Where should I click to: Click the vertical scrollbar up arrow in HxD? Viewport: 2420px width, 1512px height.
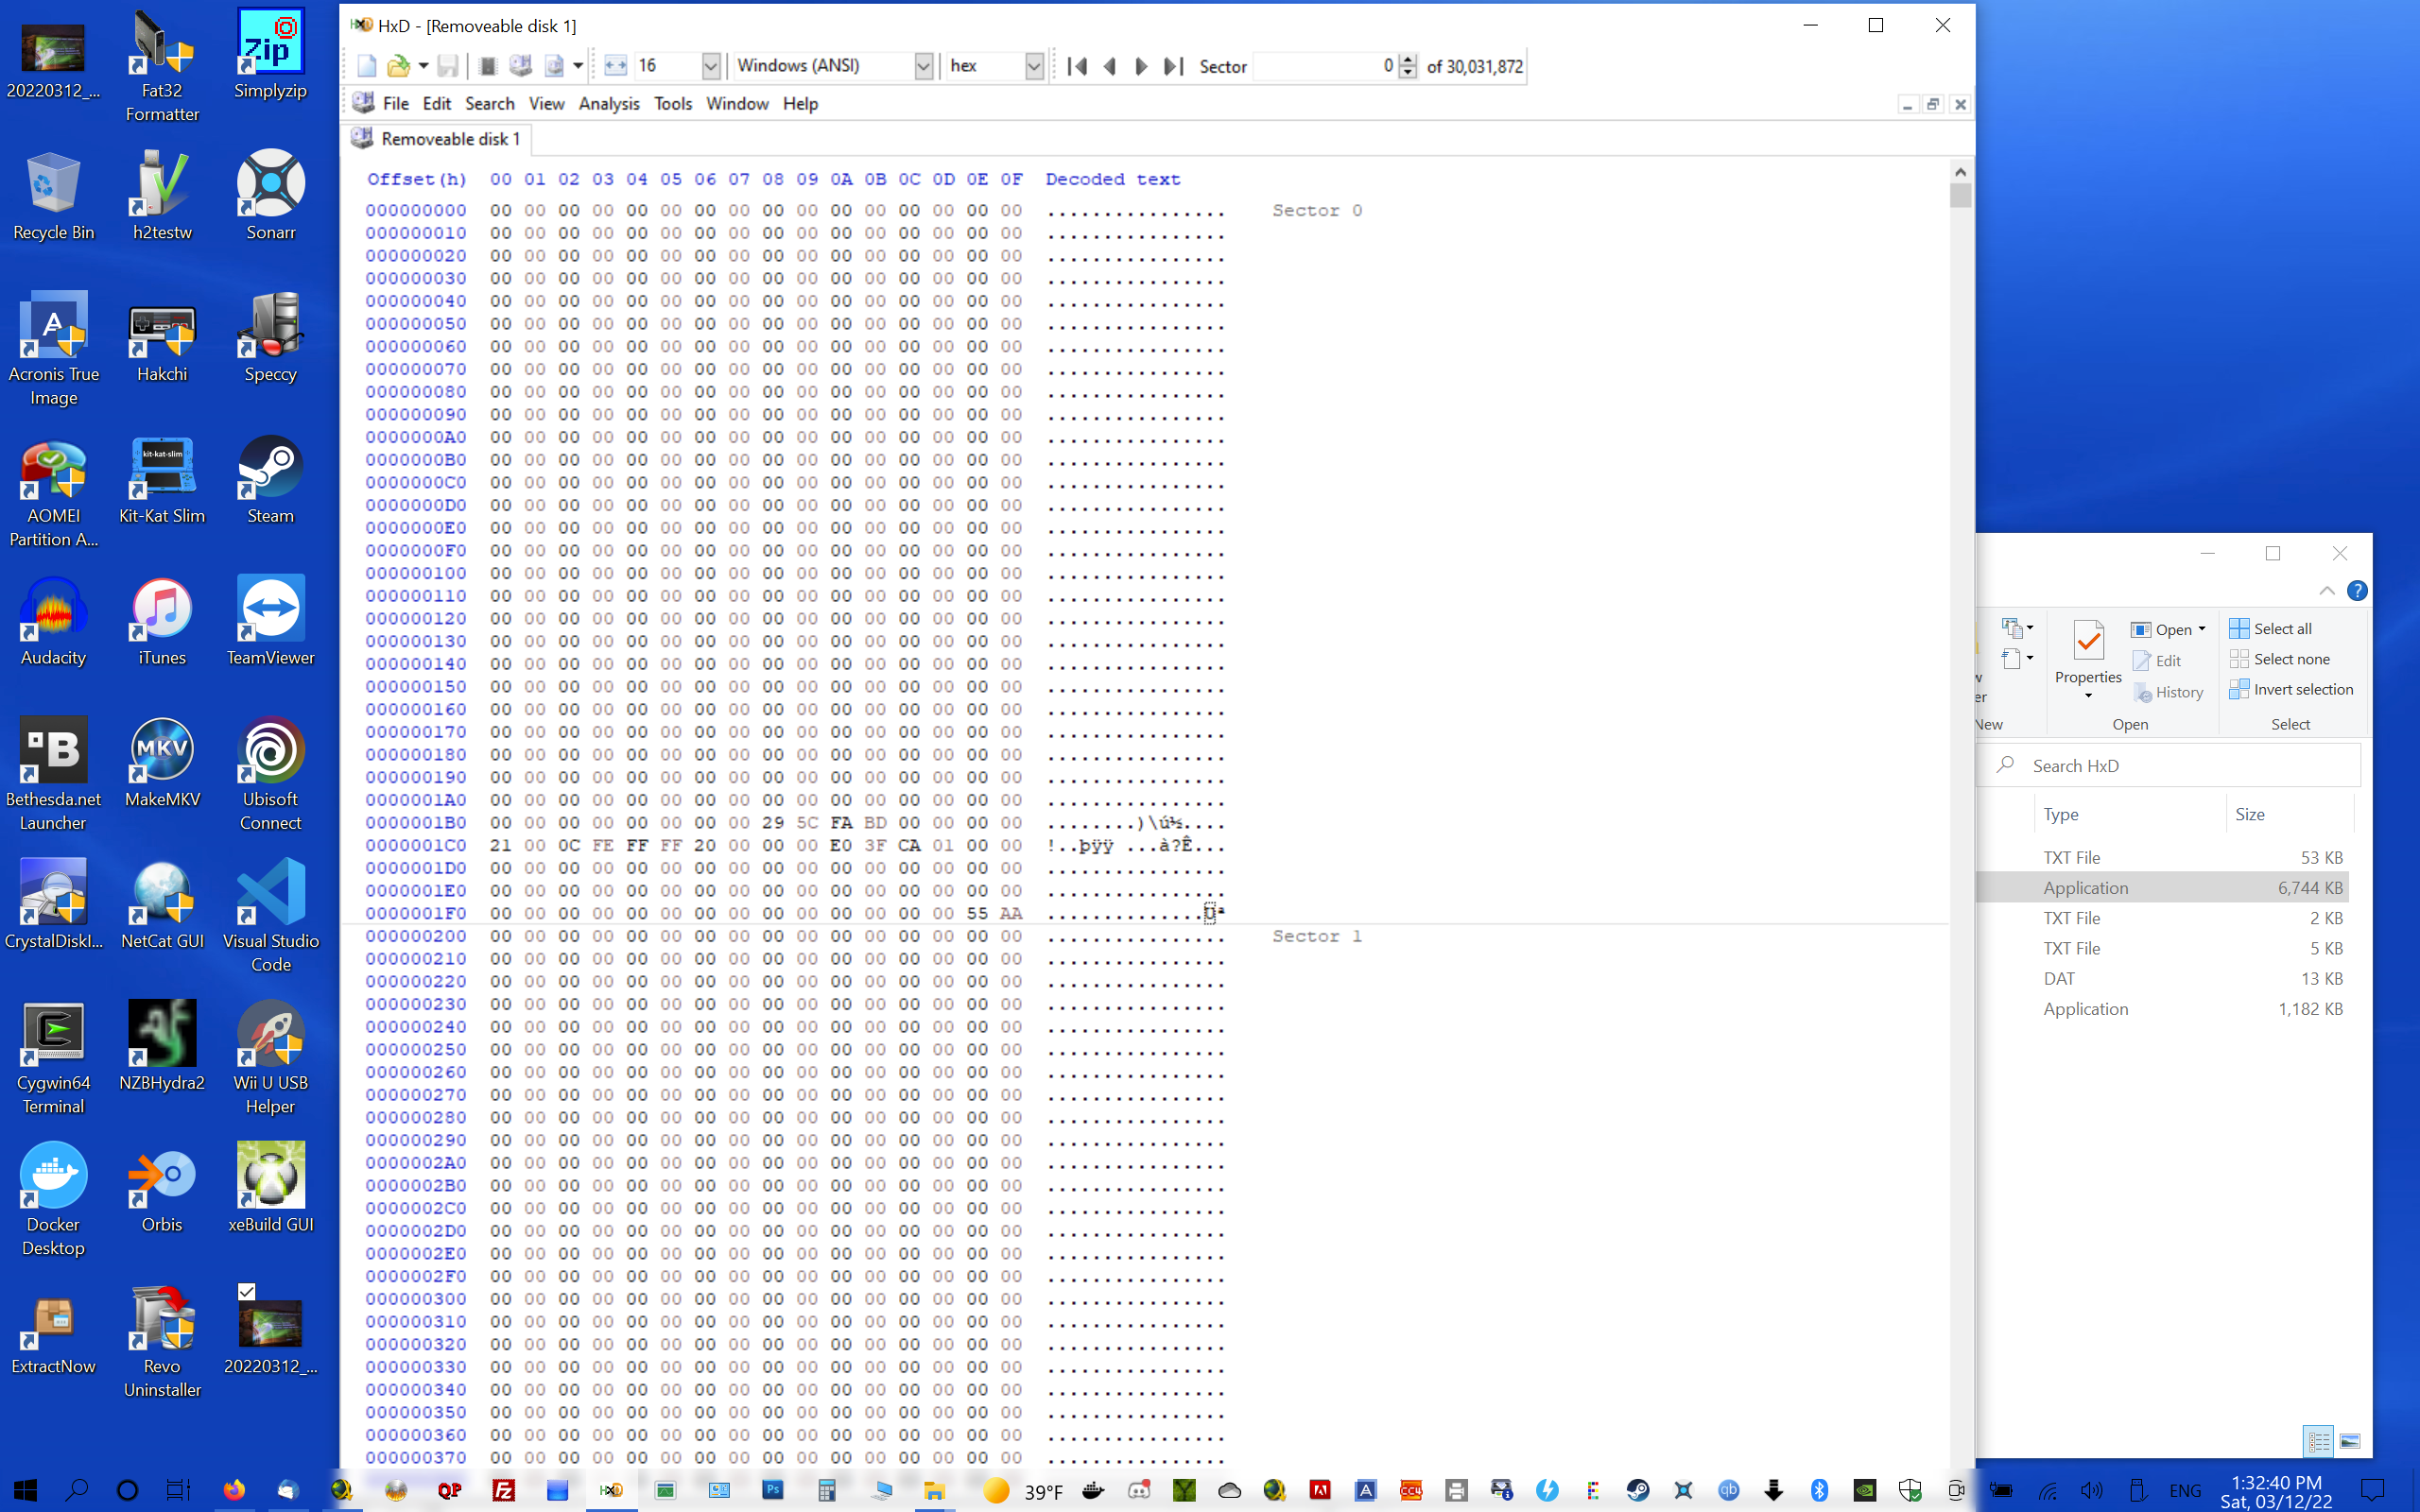tap(1960, 172)
